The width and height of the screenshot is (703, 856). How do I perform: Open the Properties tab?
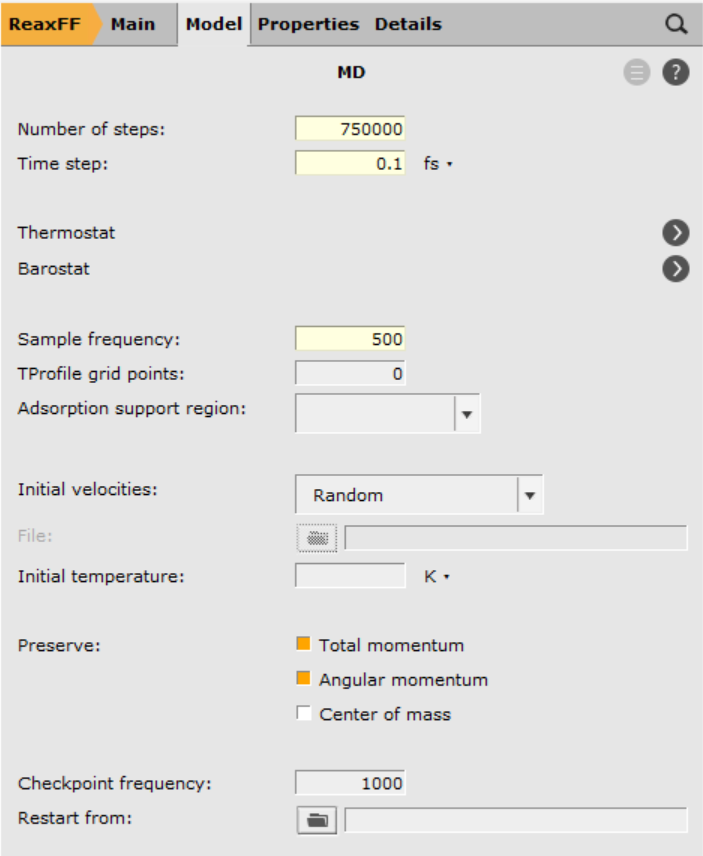[308, 24]
